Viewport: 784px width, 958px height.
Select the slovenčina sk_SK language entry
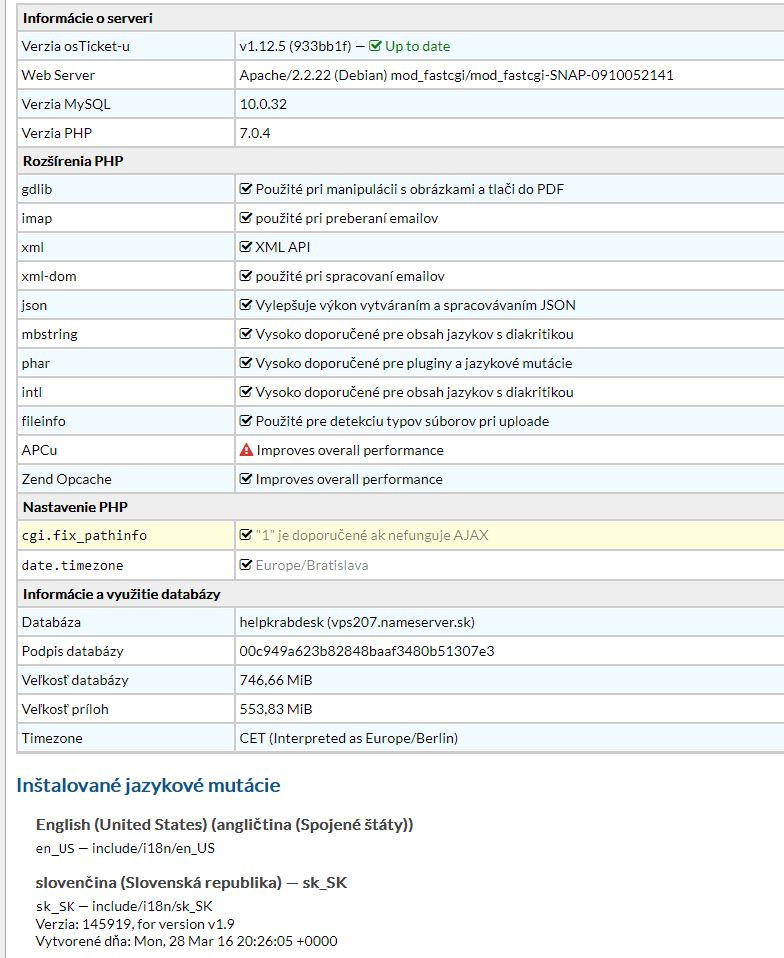click(x=191, y=883)
